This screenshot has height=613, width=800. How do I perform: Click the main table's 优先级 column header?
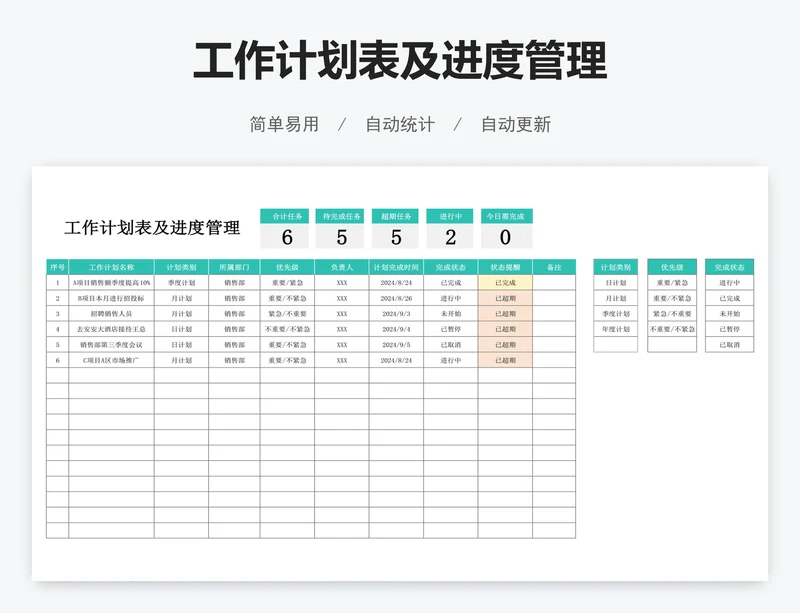(287, 267)
